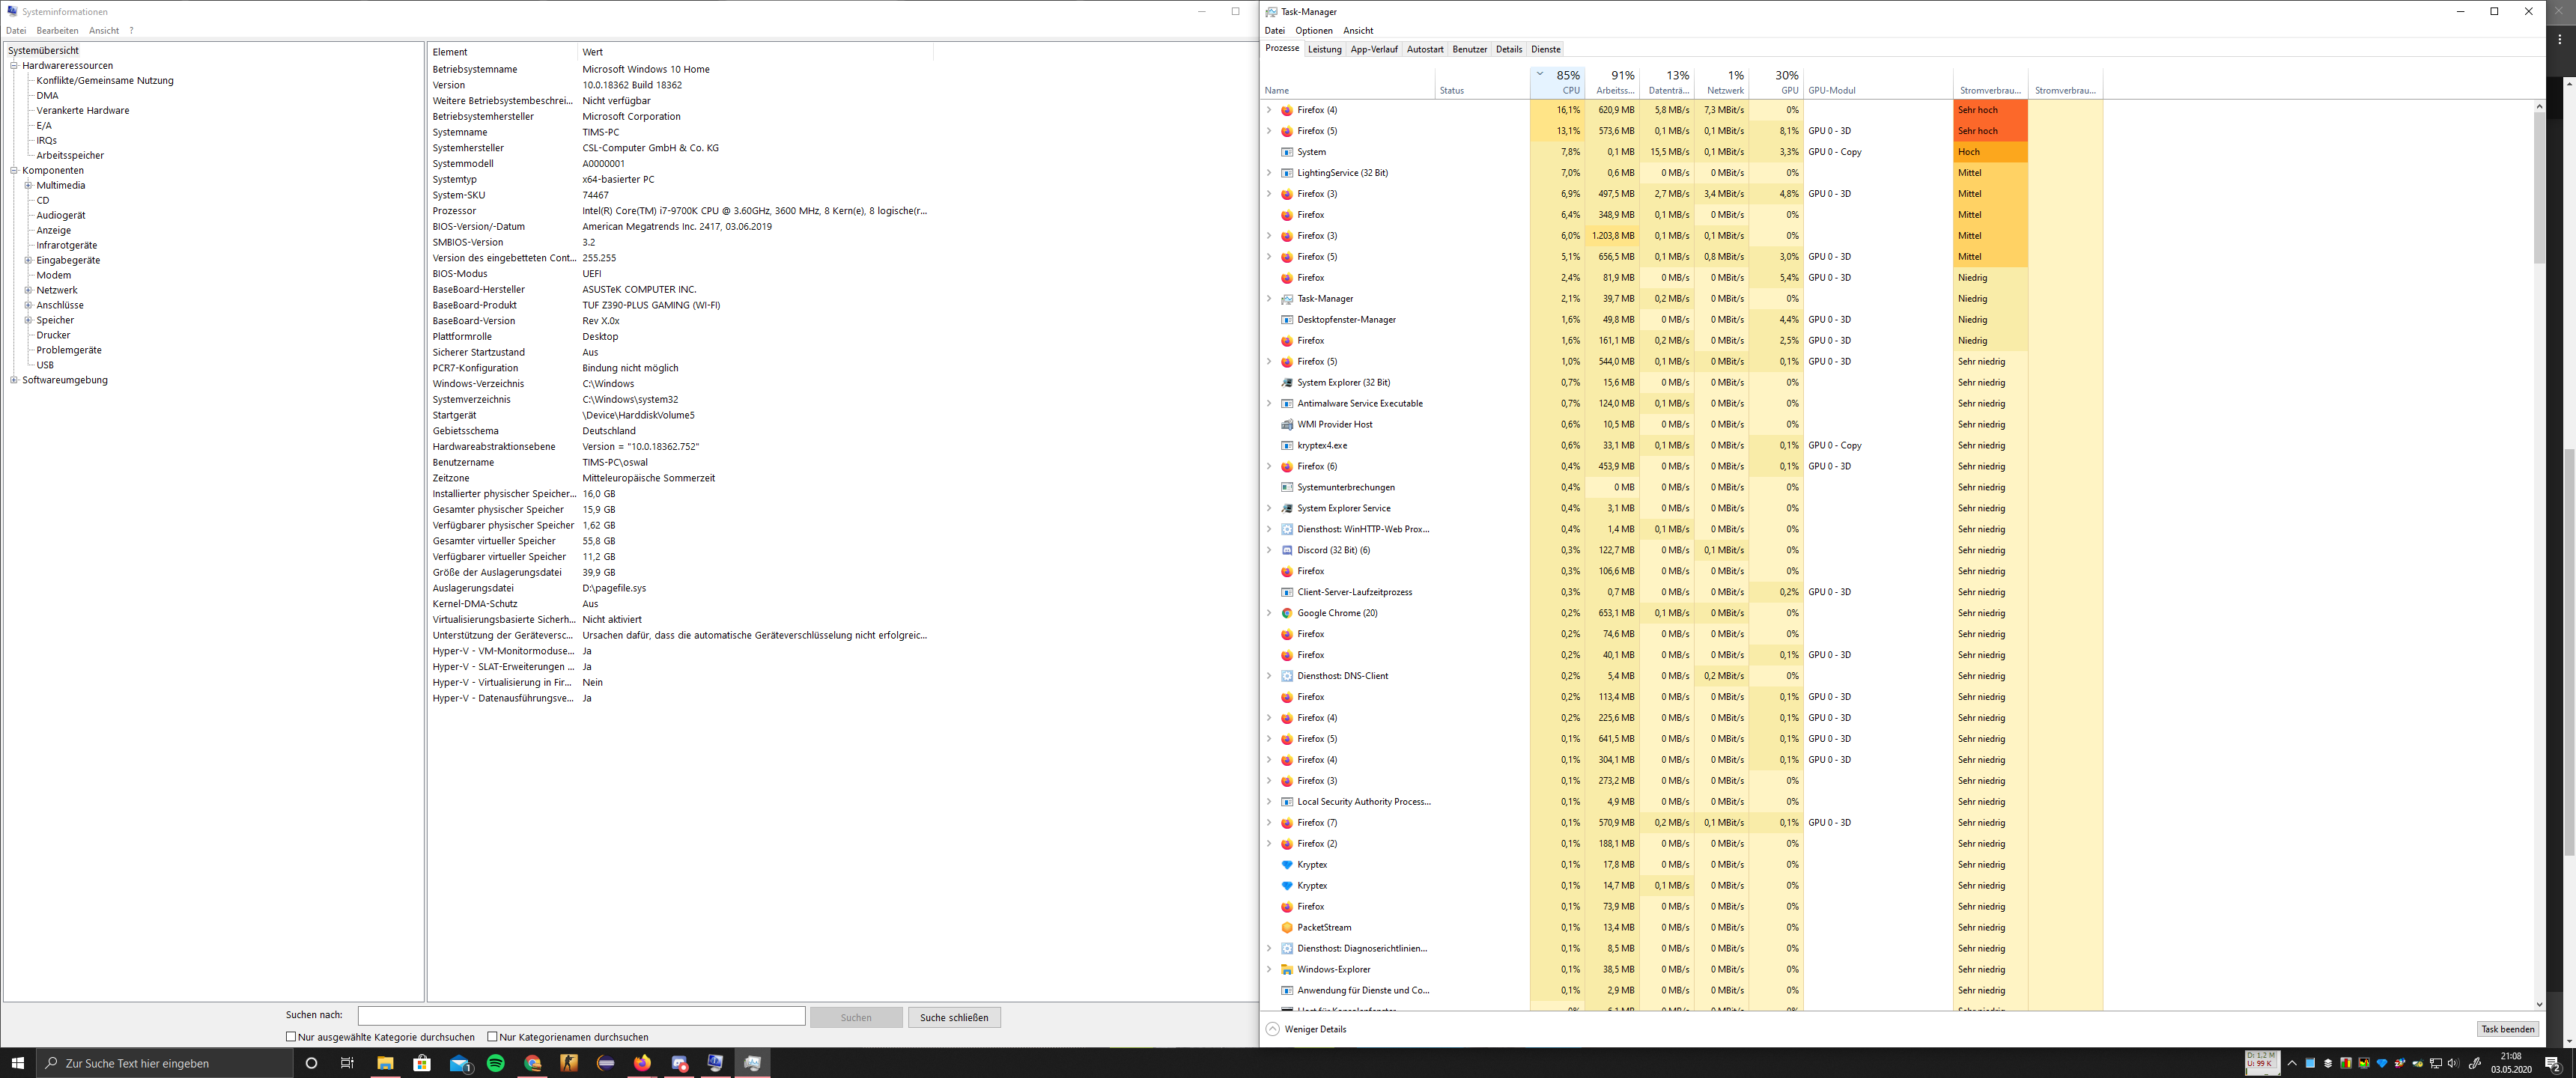
Task: Click the Discord taskbar icon
Action: pyautogui.click(x=679, y=1063)
